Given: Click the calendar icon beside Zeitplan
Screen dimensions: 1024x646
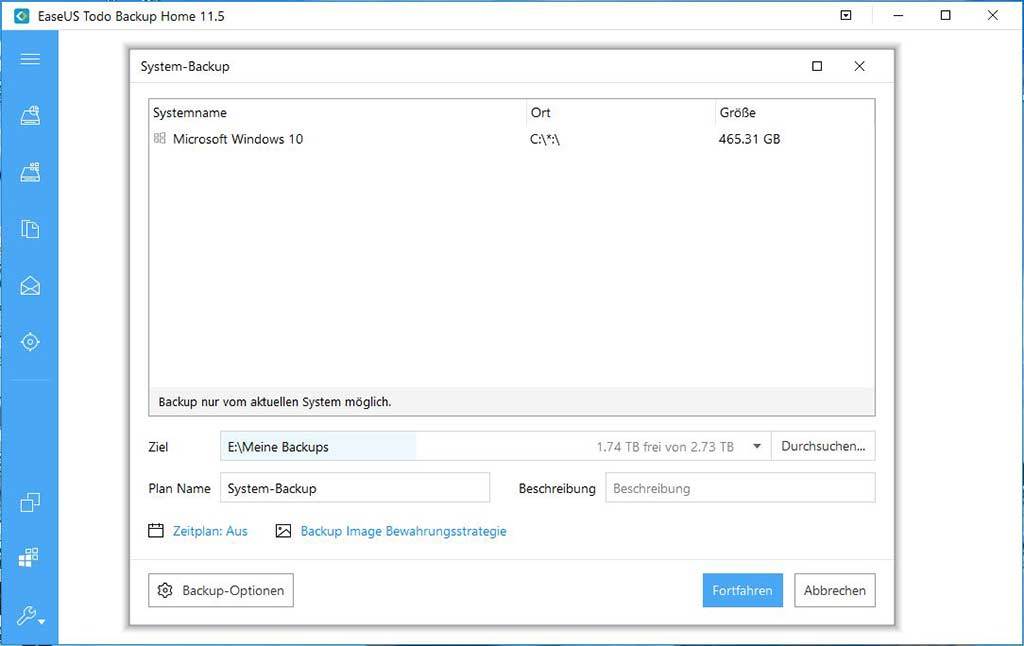Looking at the screenshot, I should click(x=155, y=530).
